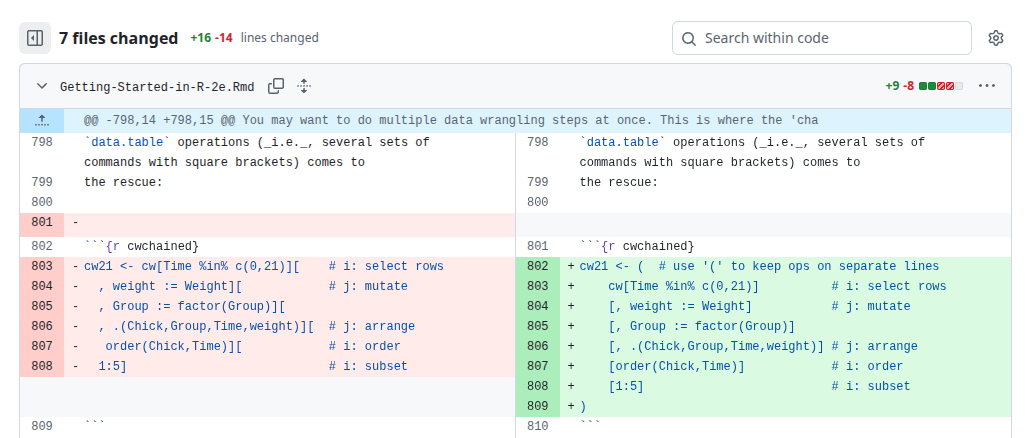Select added line number 809

(537, 406)
